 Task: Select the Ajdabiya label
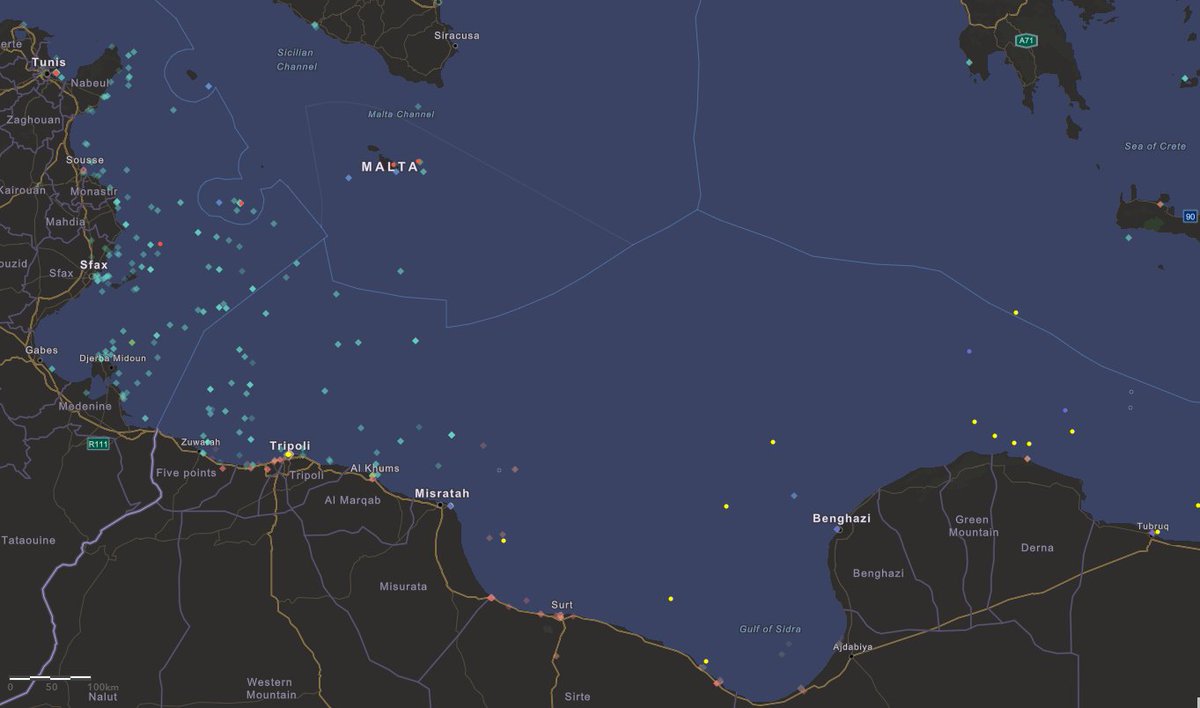(853, 647)
